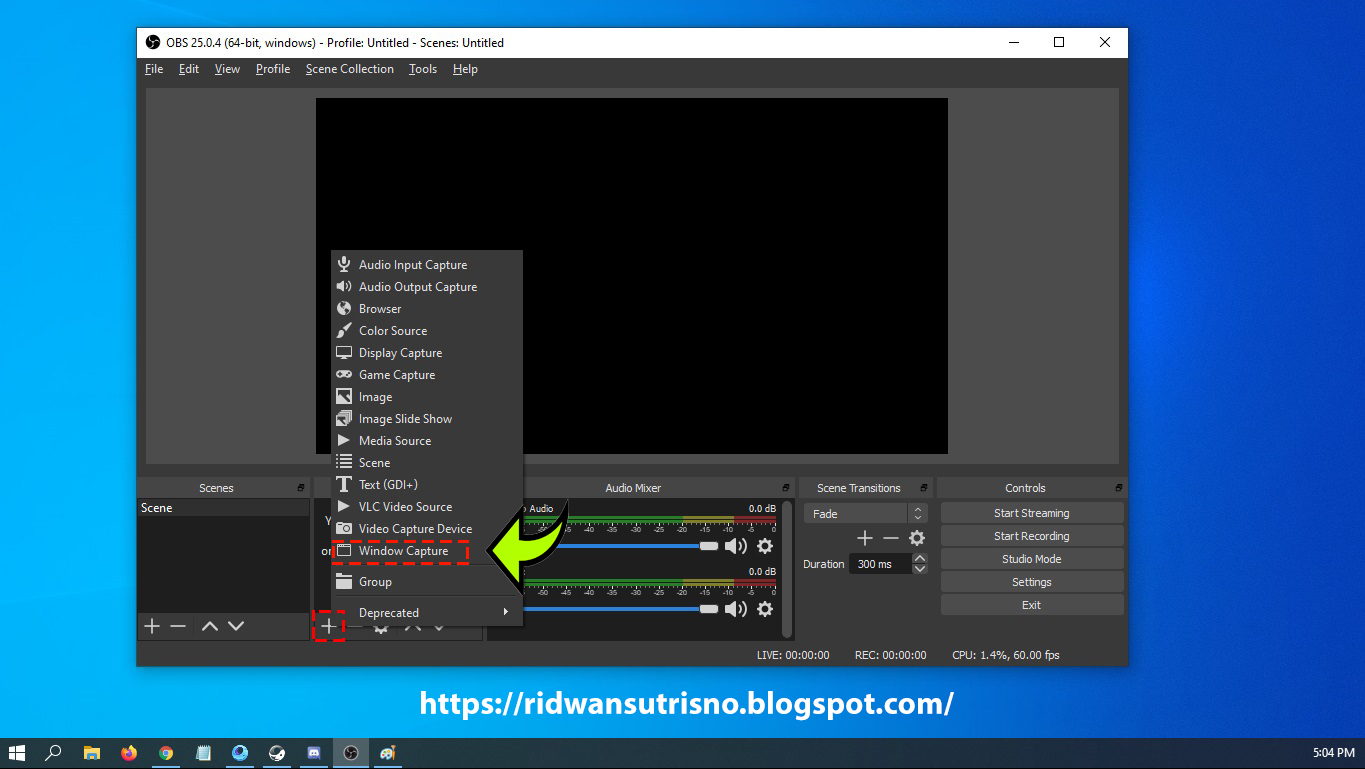Screen dimensions: 1365x769
Task: Click the add scene plus icon
Action: (x=152, y=626)
